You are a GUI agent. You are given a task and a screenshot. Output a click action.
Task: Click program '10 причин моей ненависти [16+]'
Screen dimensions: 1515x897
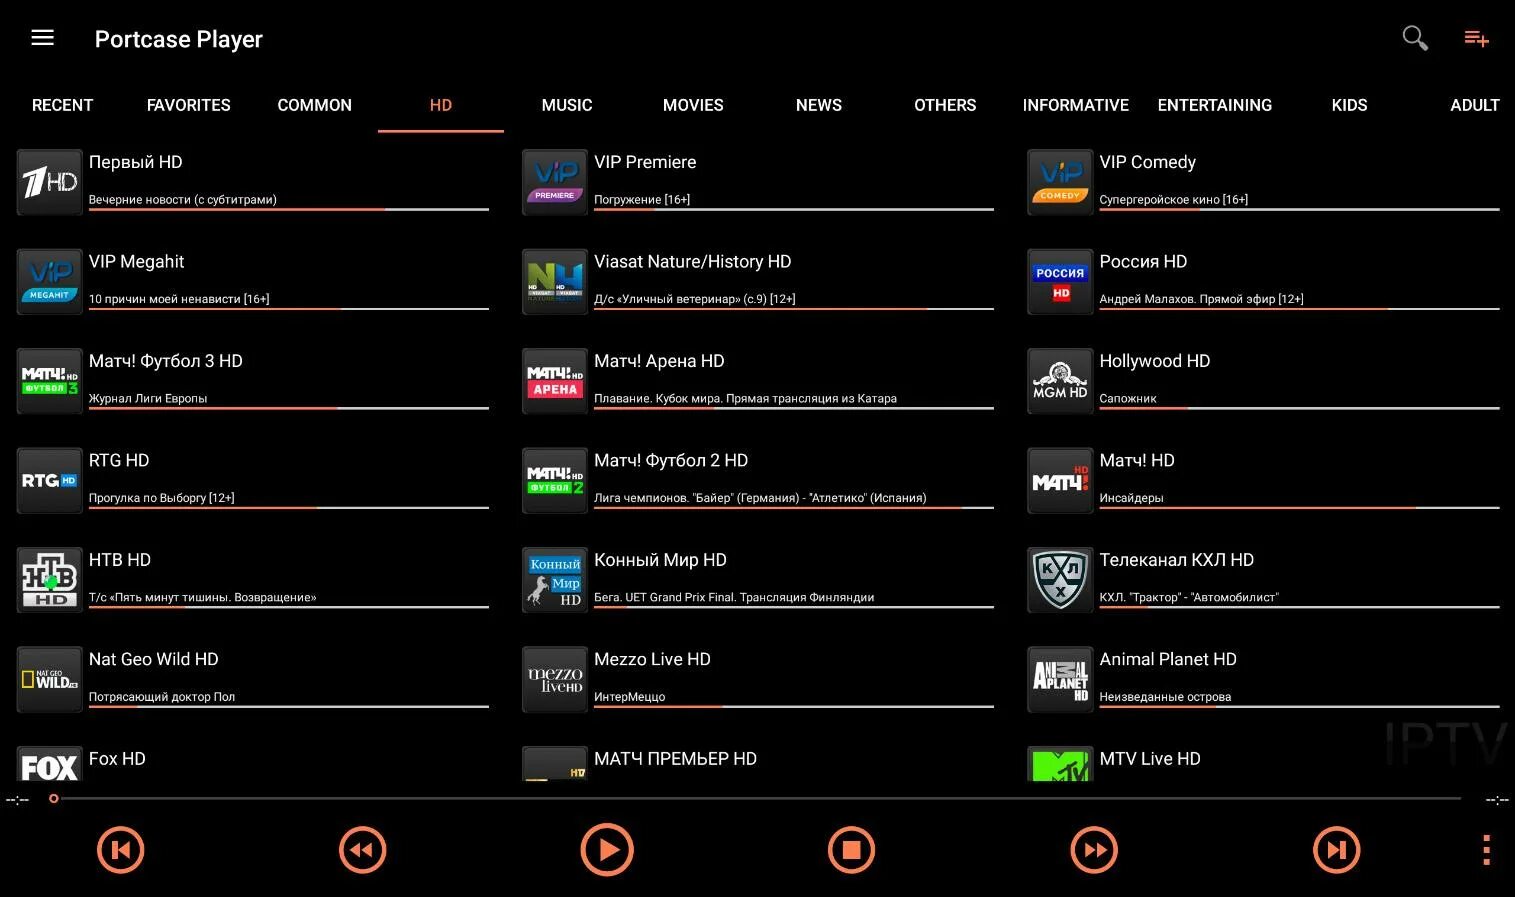(179, 298)
